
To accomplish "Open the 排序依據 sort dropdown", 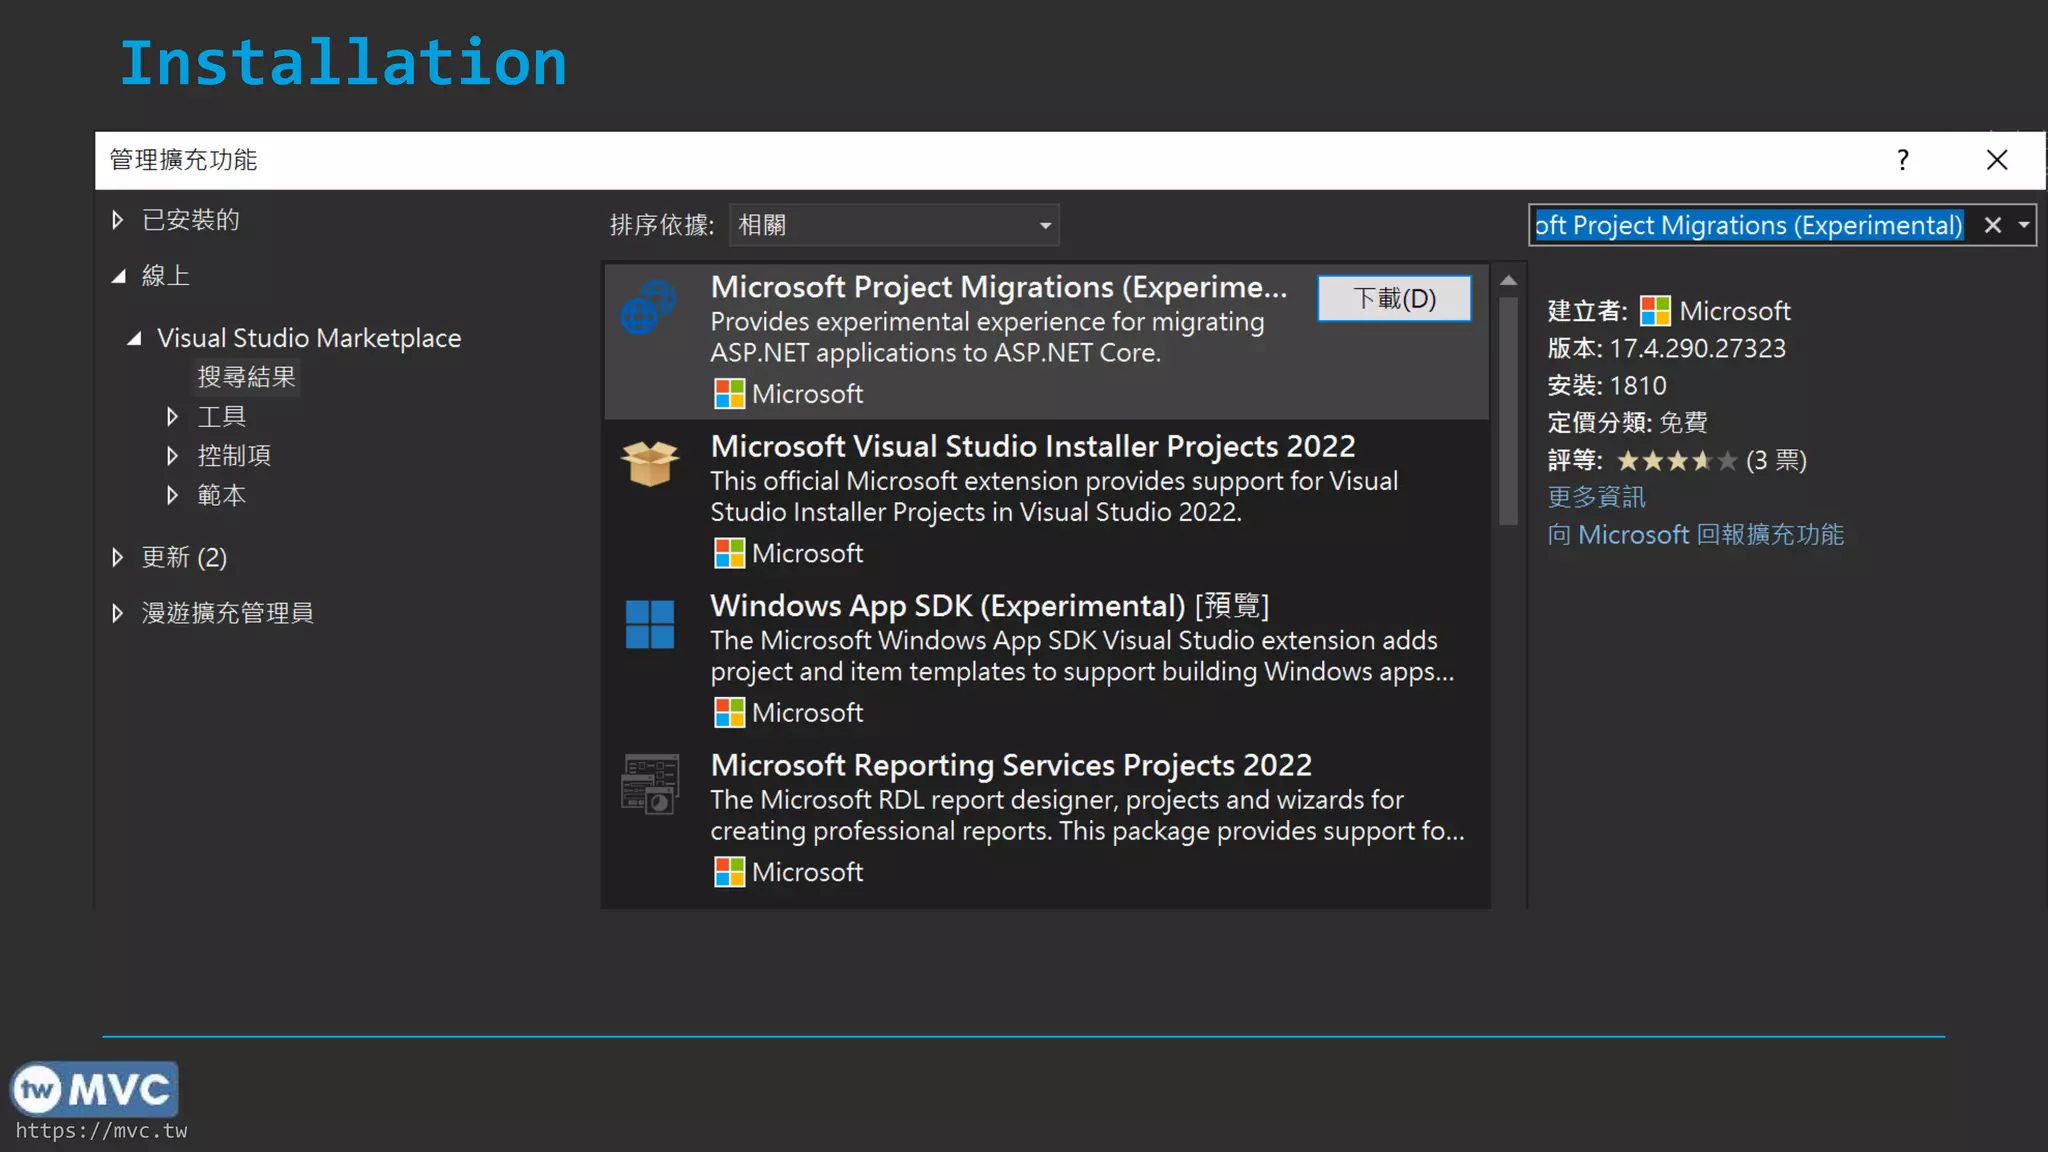I will [x=893, y=225].
